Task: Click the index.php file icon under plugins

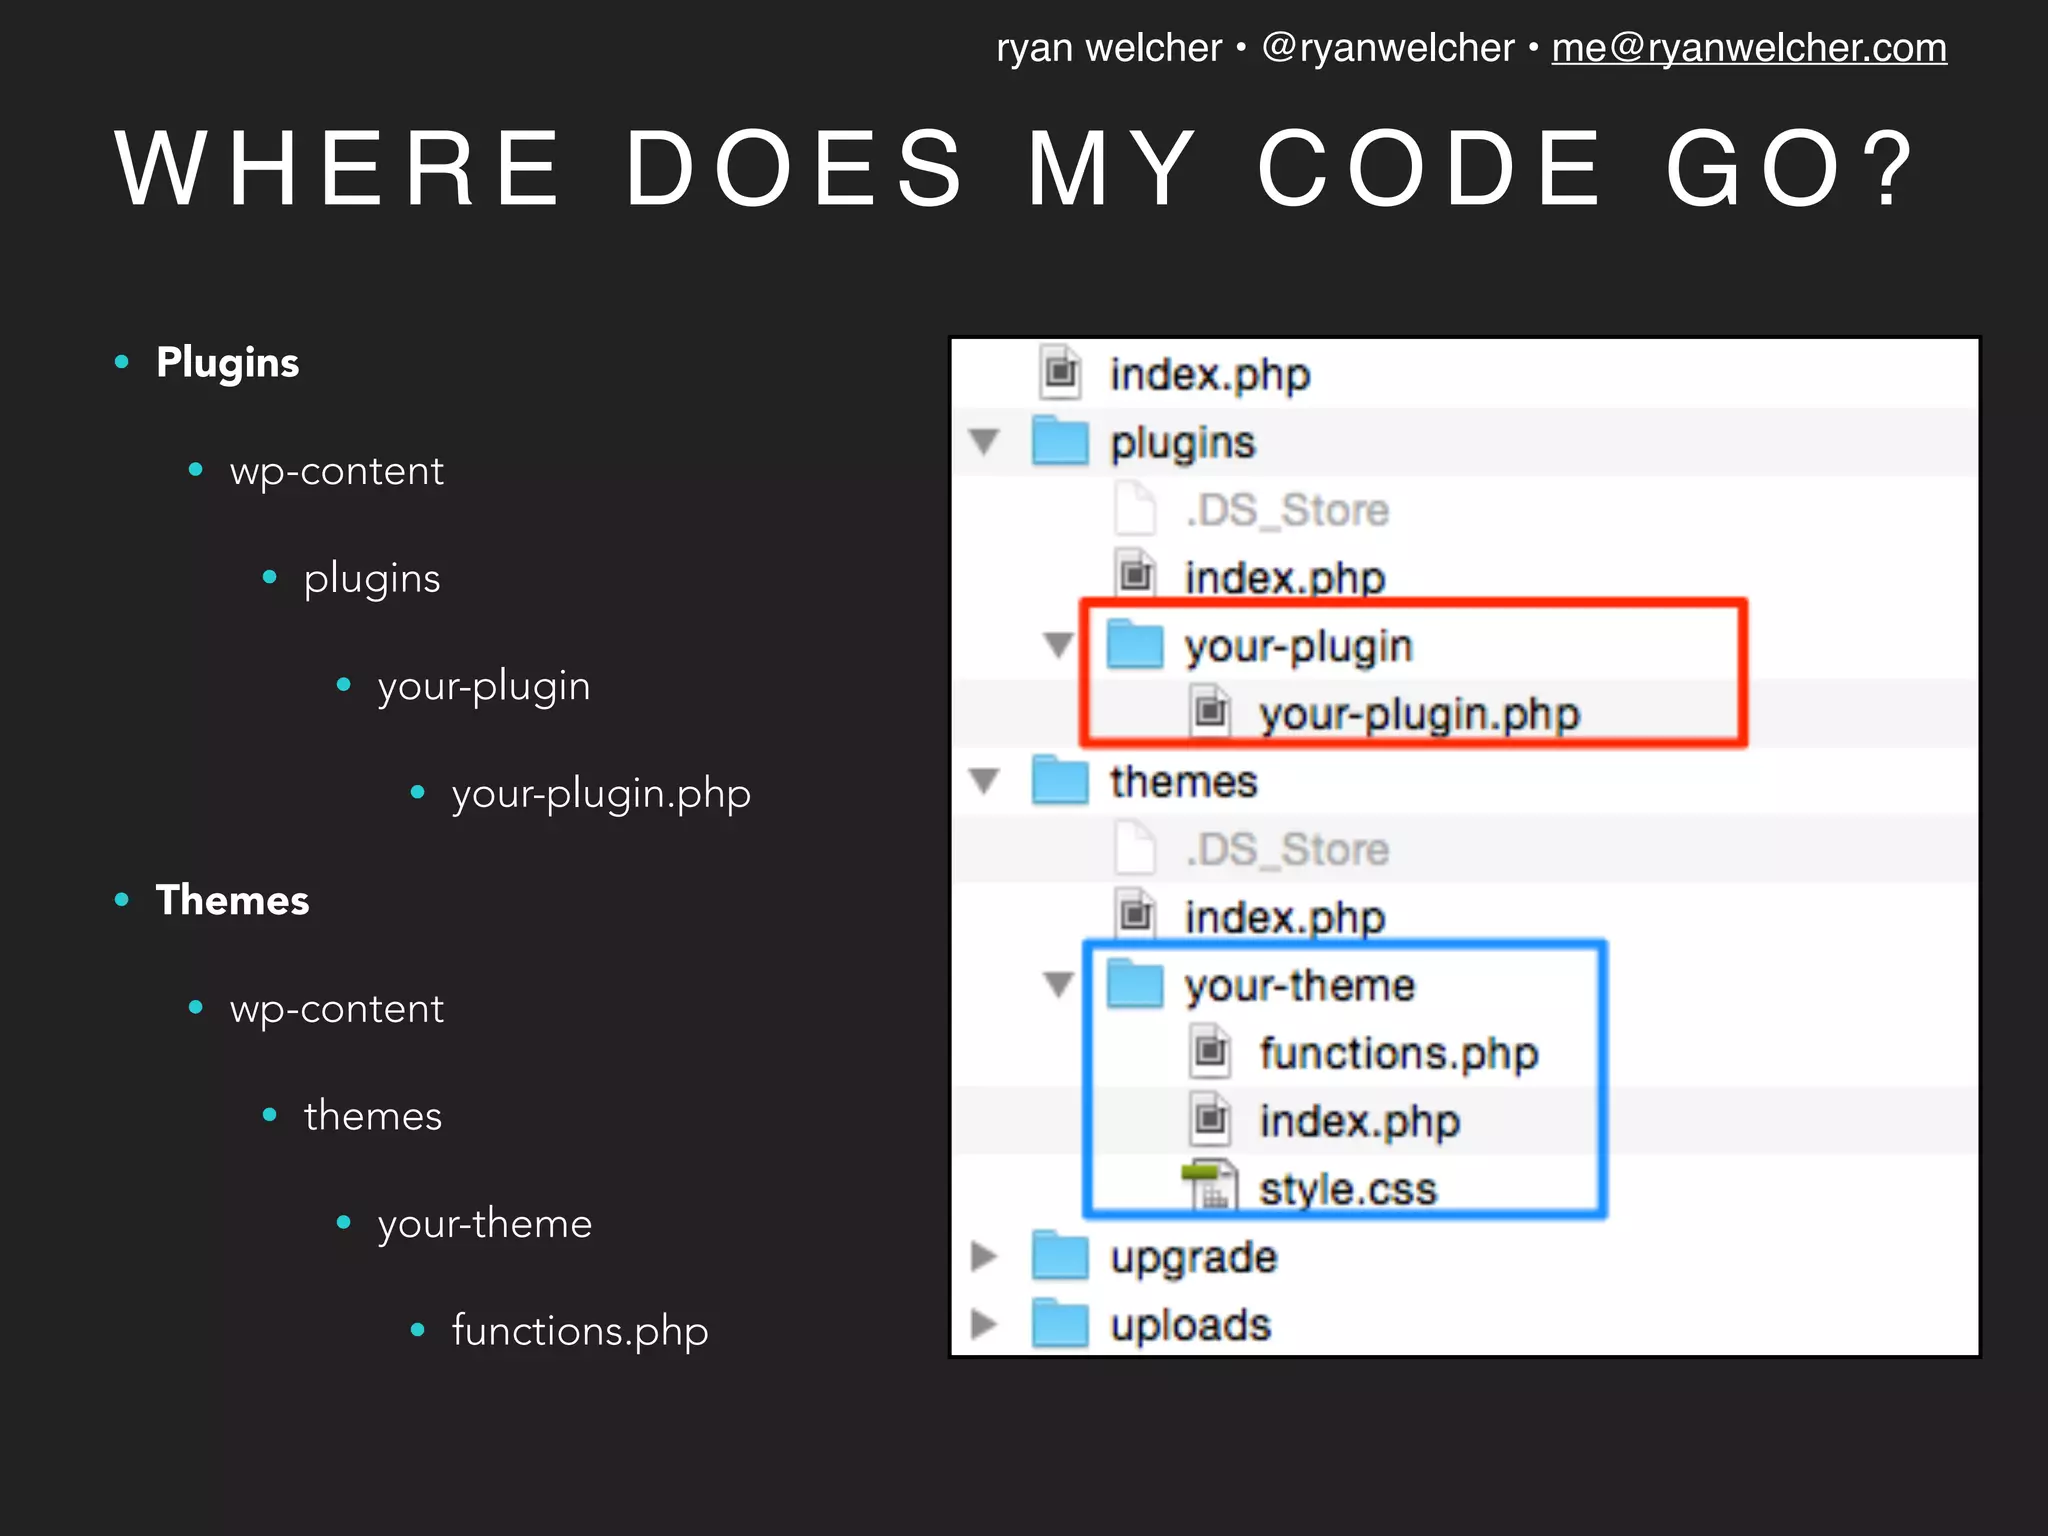Action: 1136,574
